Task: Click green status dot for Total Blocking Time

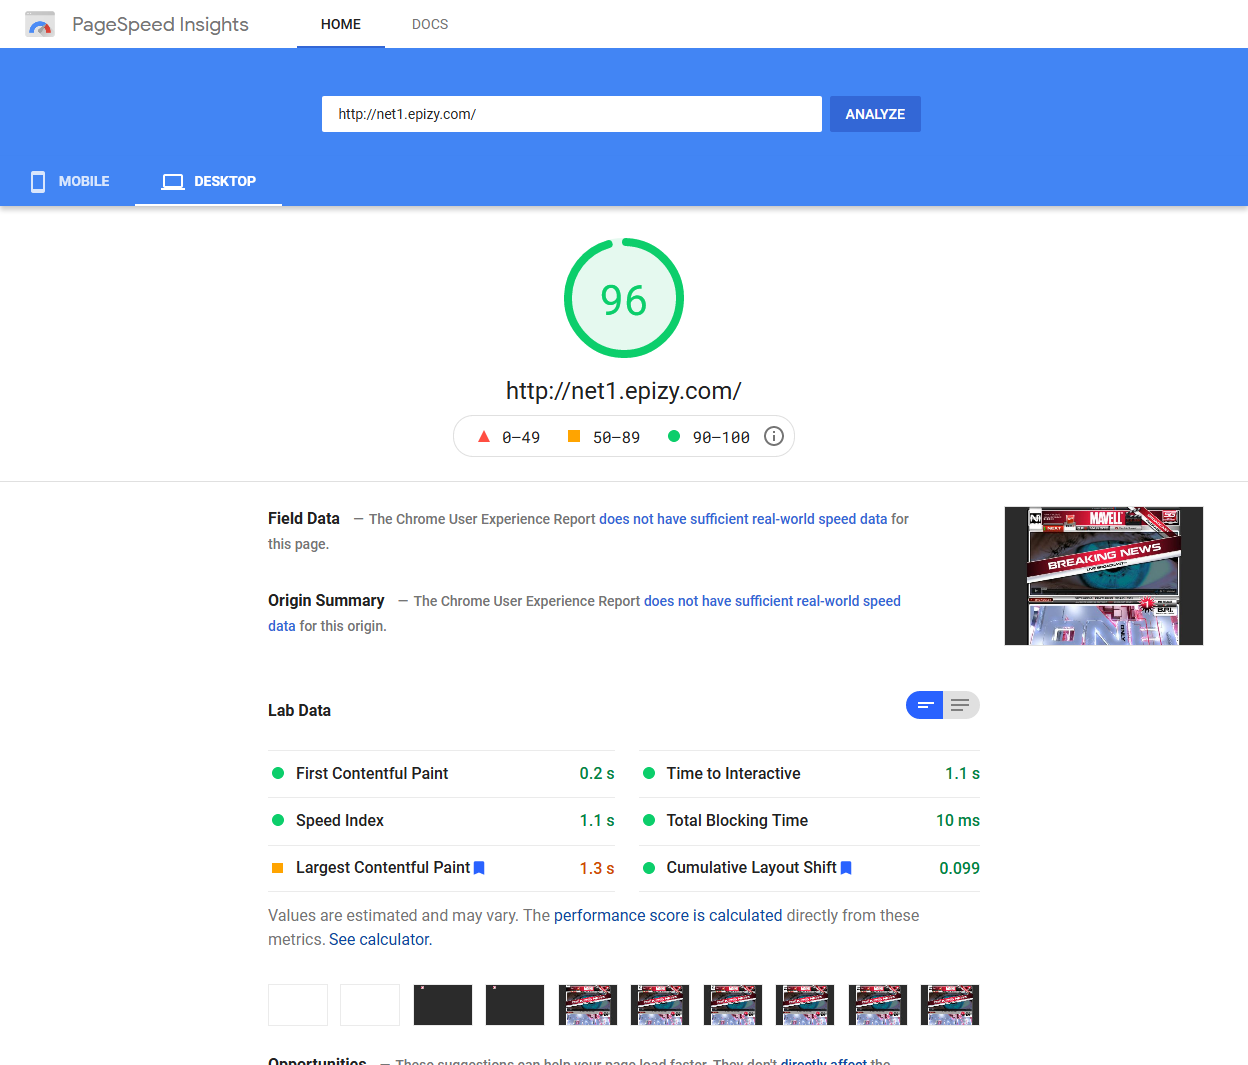Action: 649,820
